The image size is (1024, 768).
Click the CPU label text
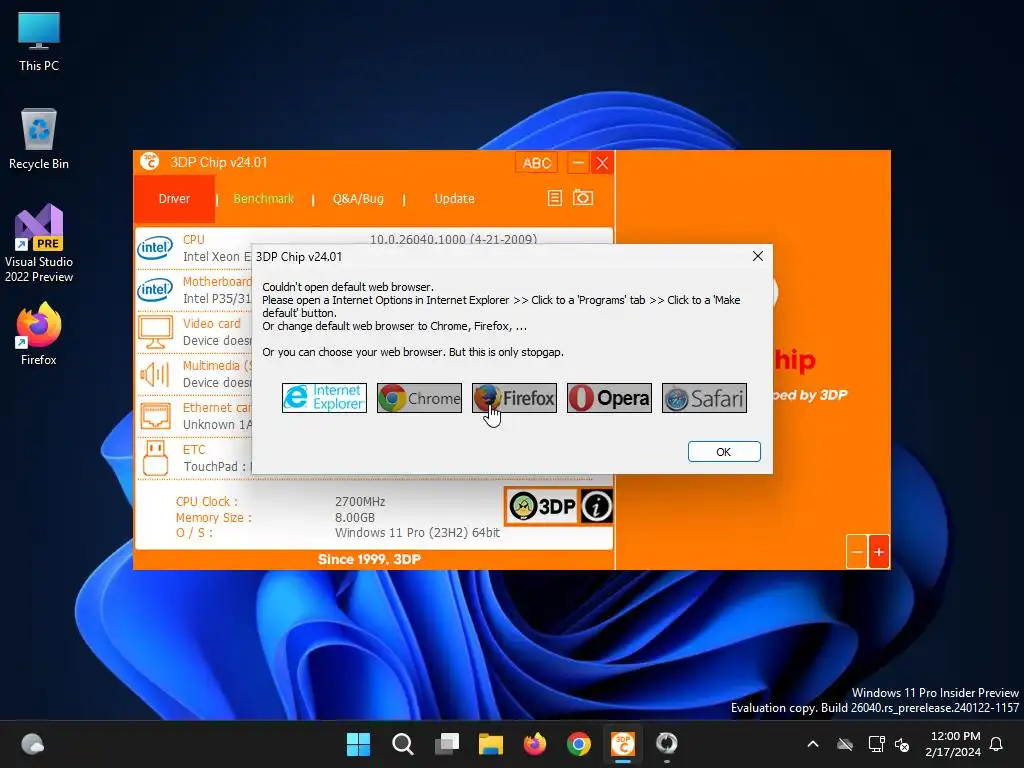pyautogui.click(x=194, y=240)
